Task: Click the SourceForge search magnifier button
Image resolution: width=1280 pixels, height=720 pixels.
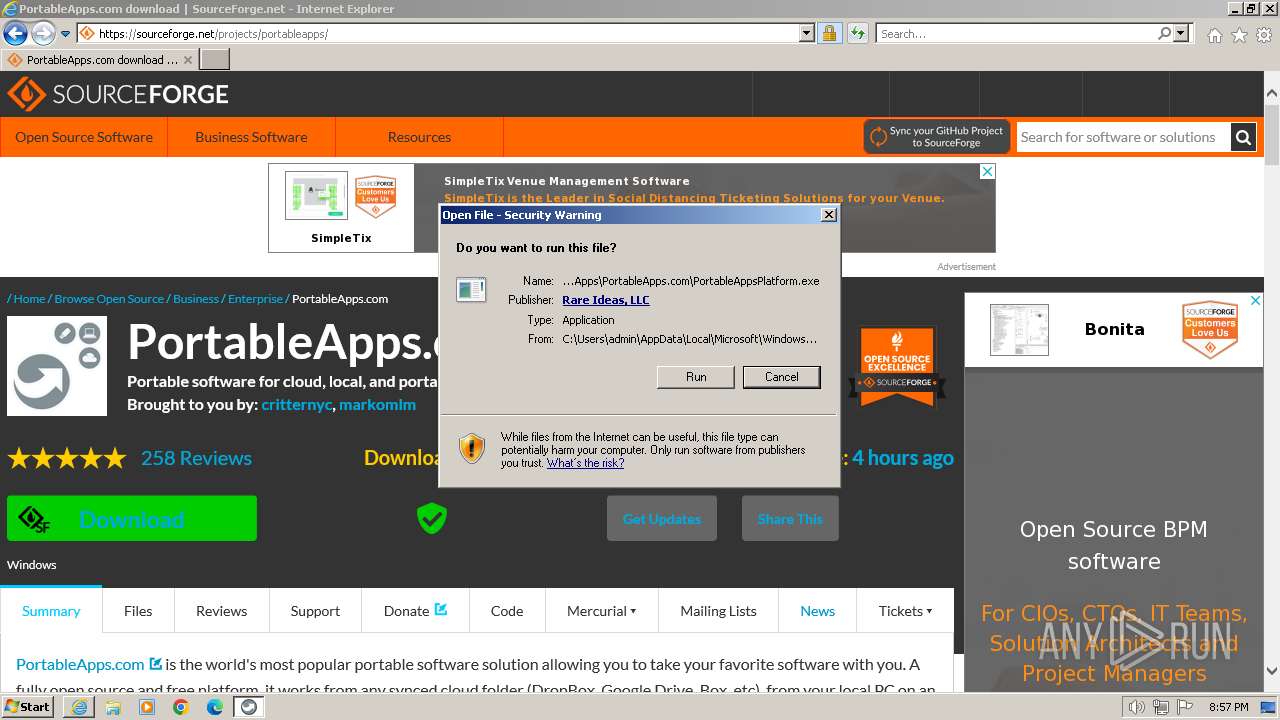Action: pos(1243,137)
